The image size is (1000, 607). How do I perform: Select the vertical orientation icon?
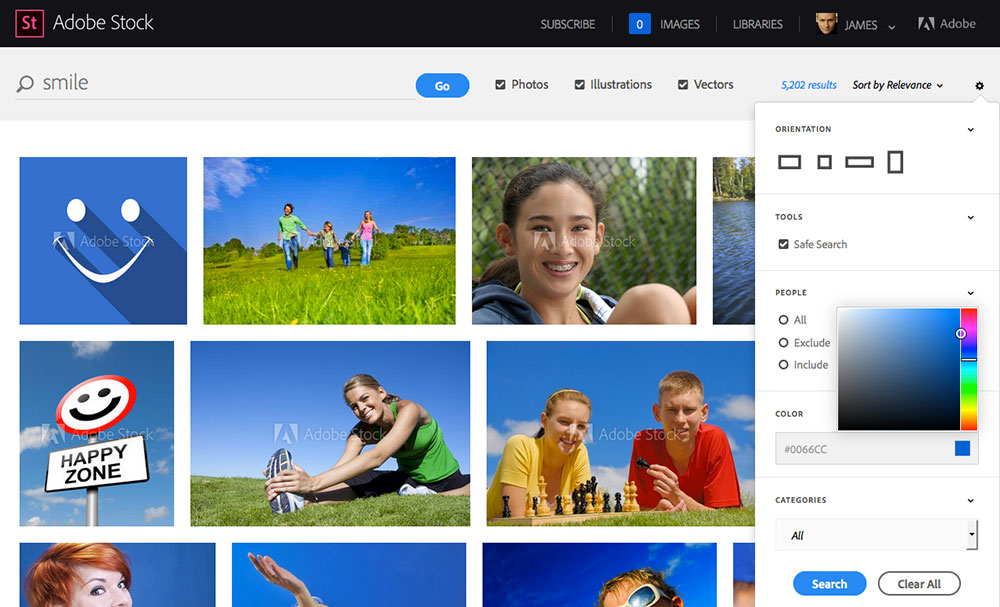(x=895, y=162)
